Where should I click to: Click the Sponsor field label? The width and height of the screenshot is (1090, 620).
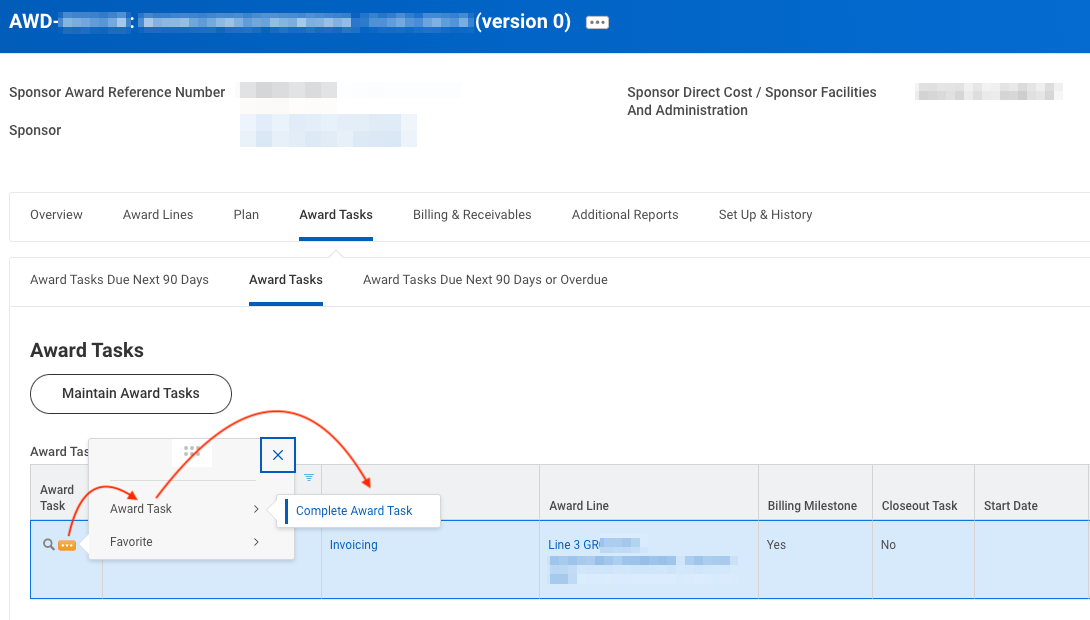tap(35, 131)
